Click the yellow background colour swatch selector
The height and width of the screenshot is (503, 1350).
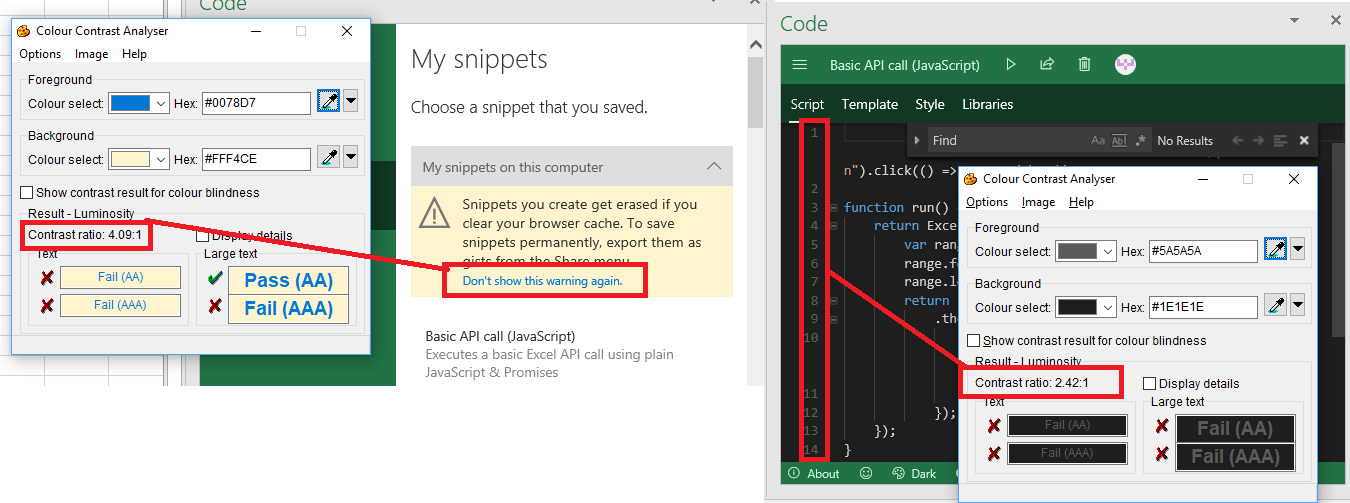pos(138,159)
